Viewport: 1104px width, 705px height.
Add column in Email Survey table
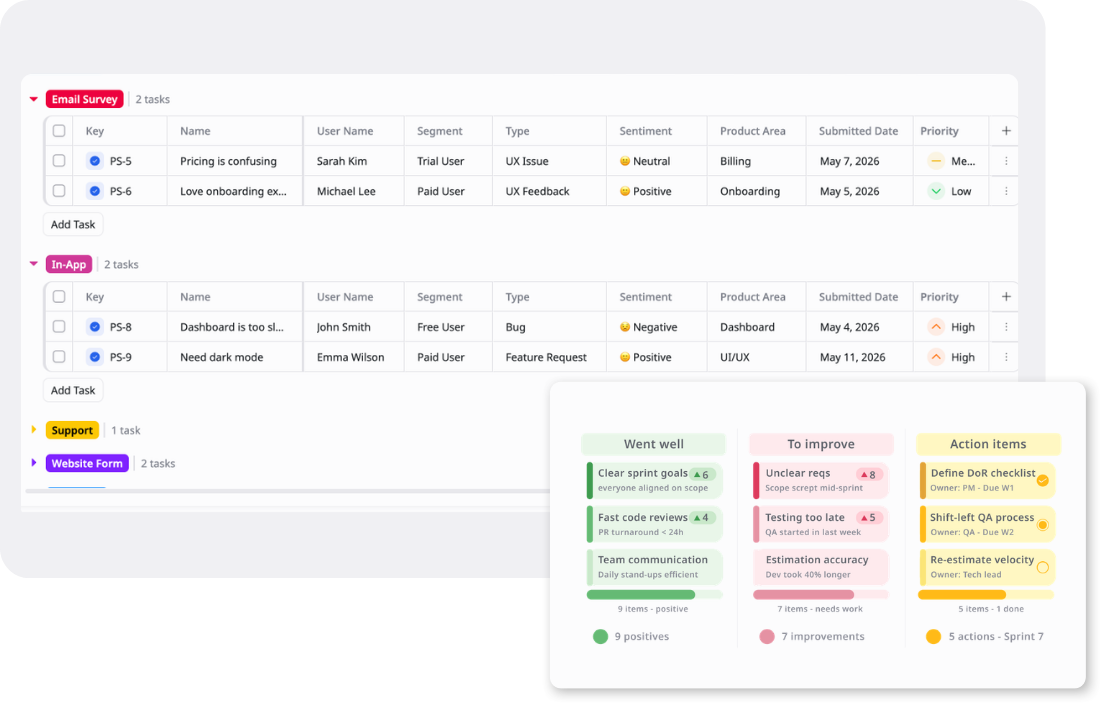point(1006,131)
